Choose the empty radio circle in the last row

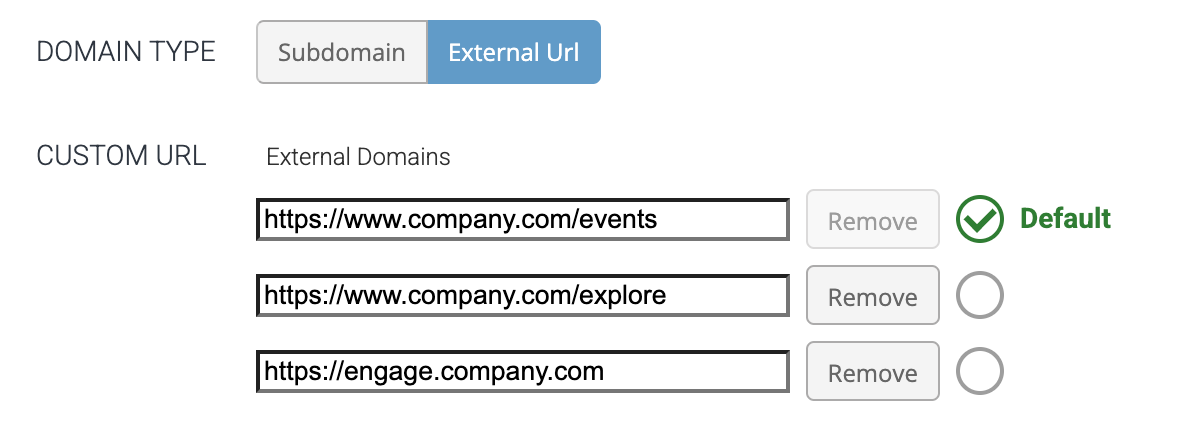(x=980, y=372)
